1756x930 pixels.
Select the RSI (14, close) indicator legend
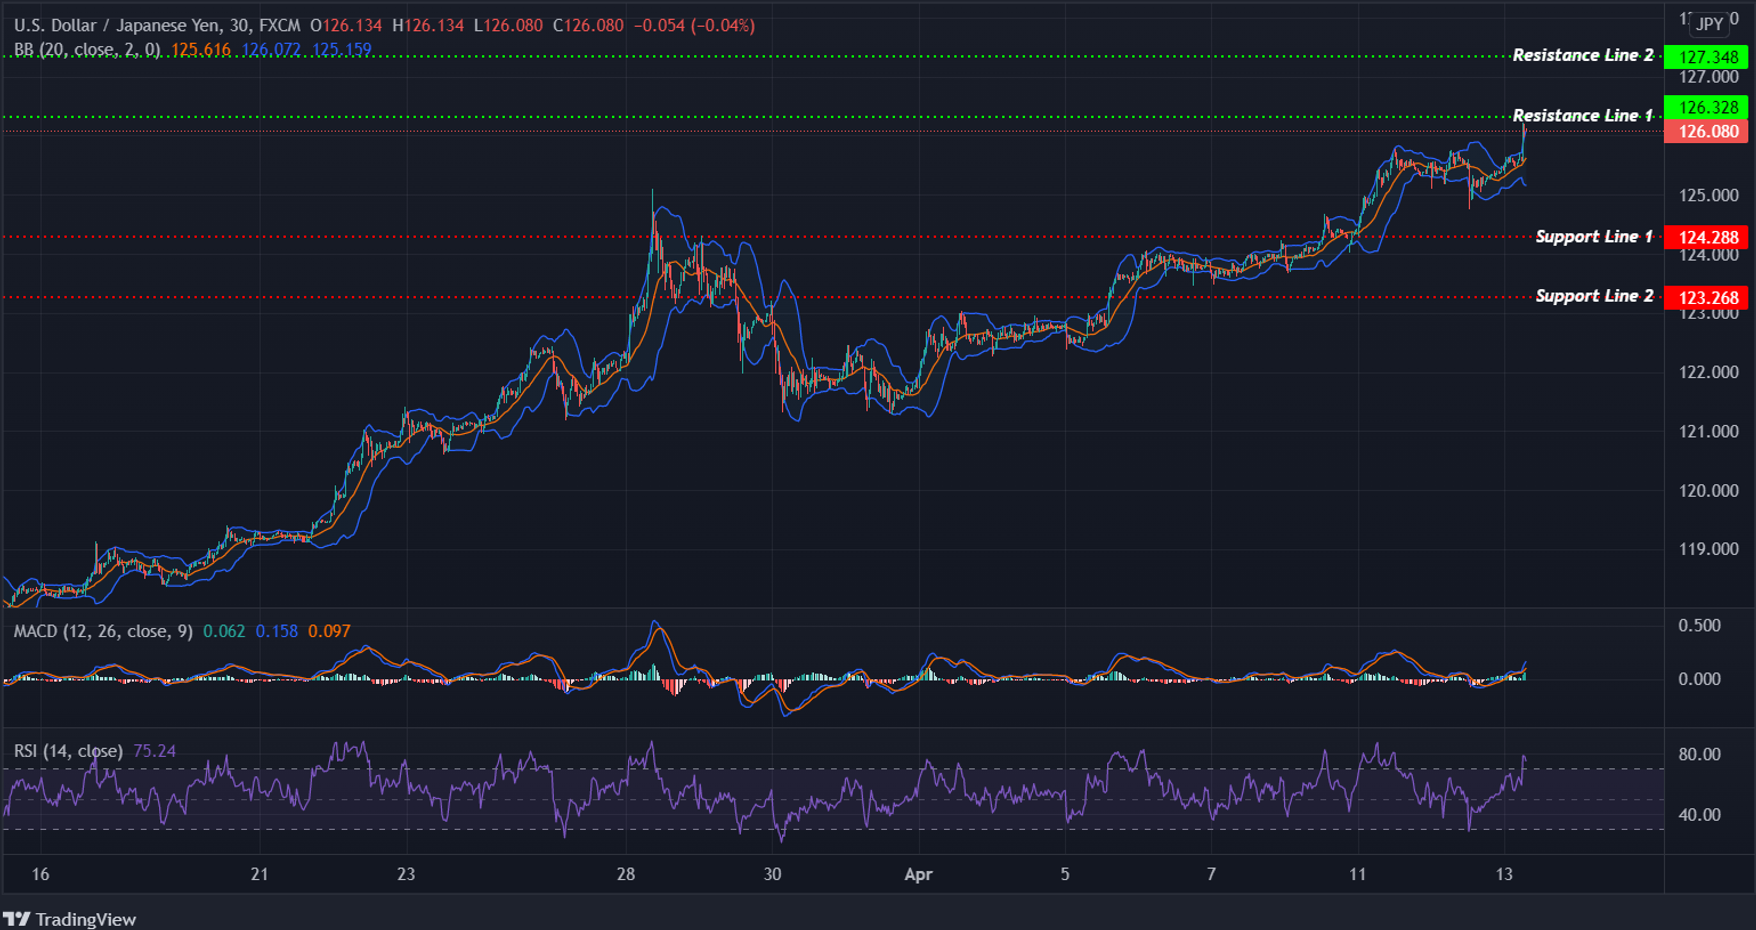point(67,749)
